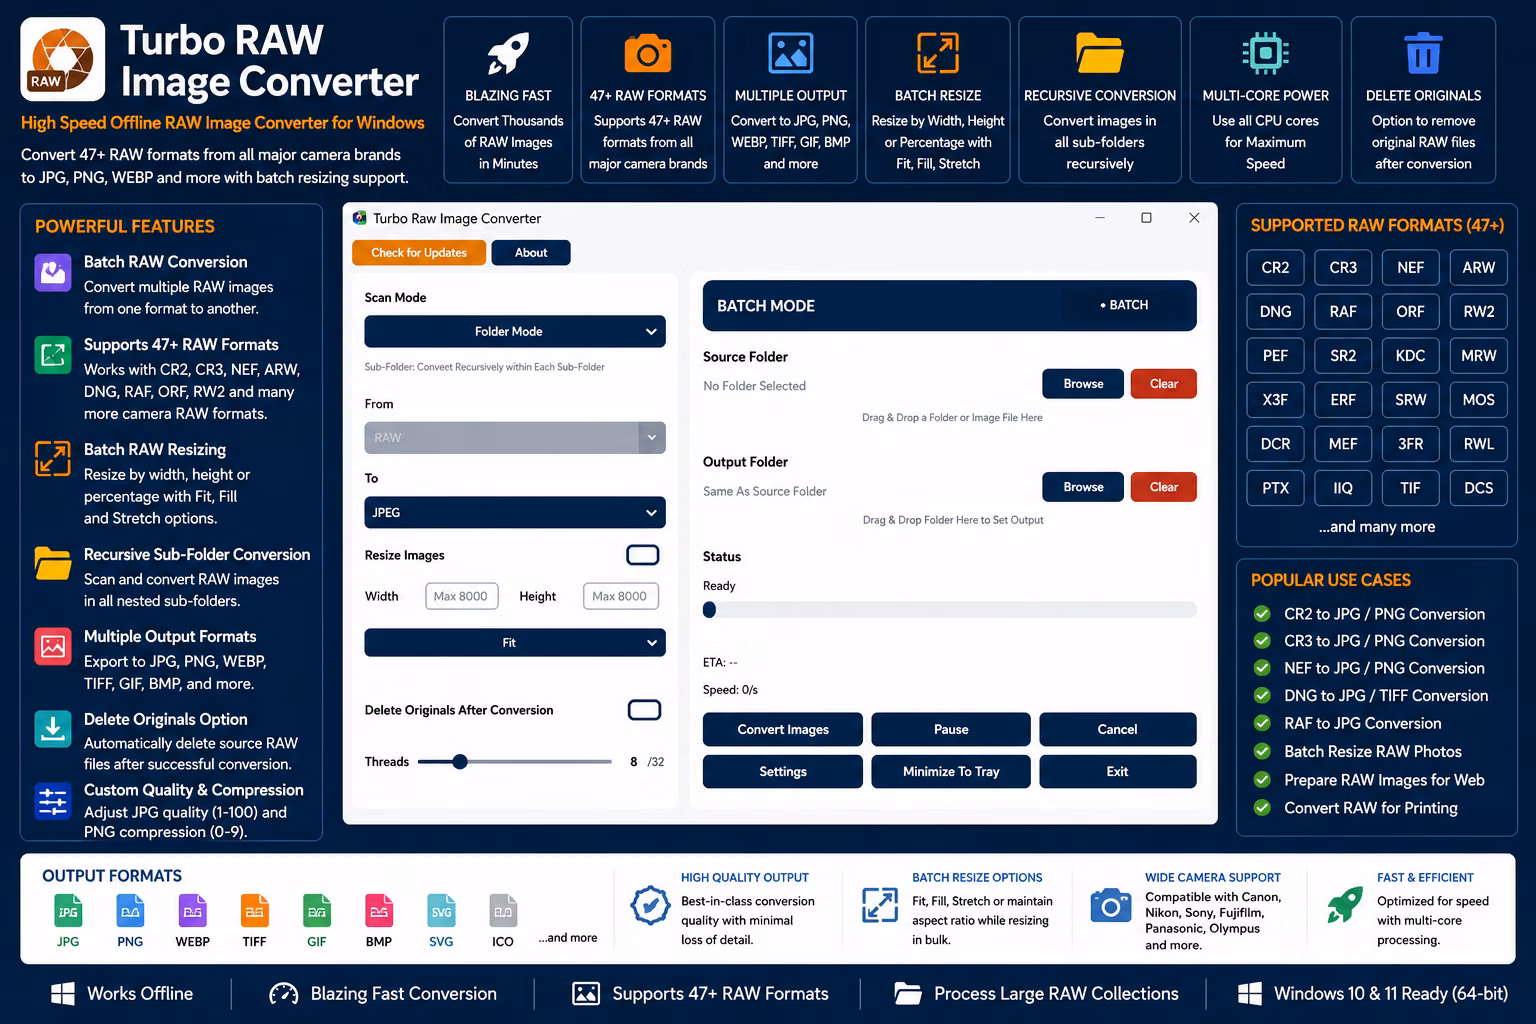The height and width of the screenshot is (1024, 1536).
Task: Click the High Quality Output badge icon
Action: (650, 906)
